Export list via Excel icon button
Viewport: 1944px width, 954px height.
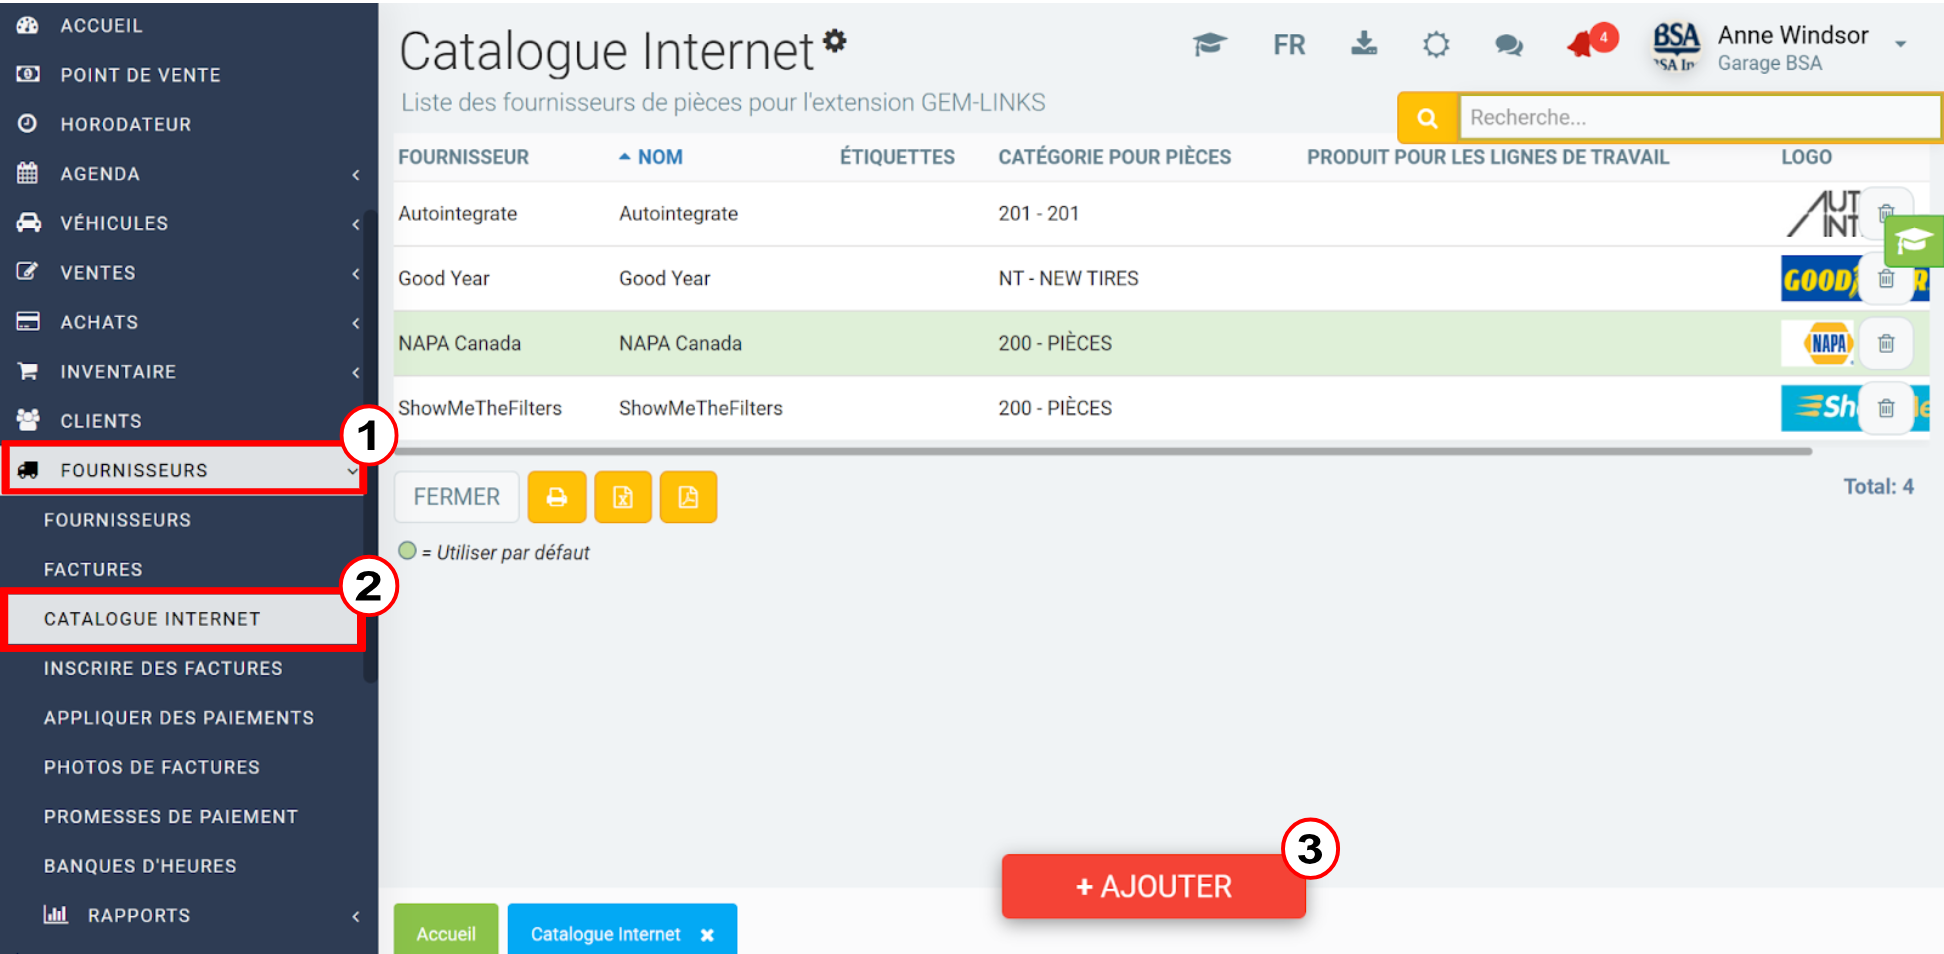pyautogui.click(x=623, y=497)
